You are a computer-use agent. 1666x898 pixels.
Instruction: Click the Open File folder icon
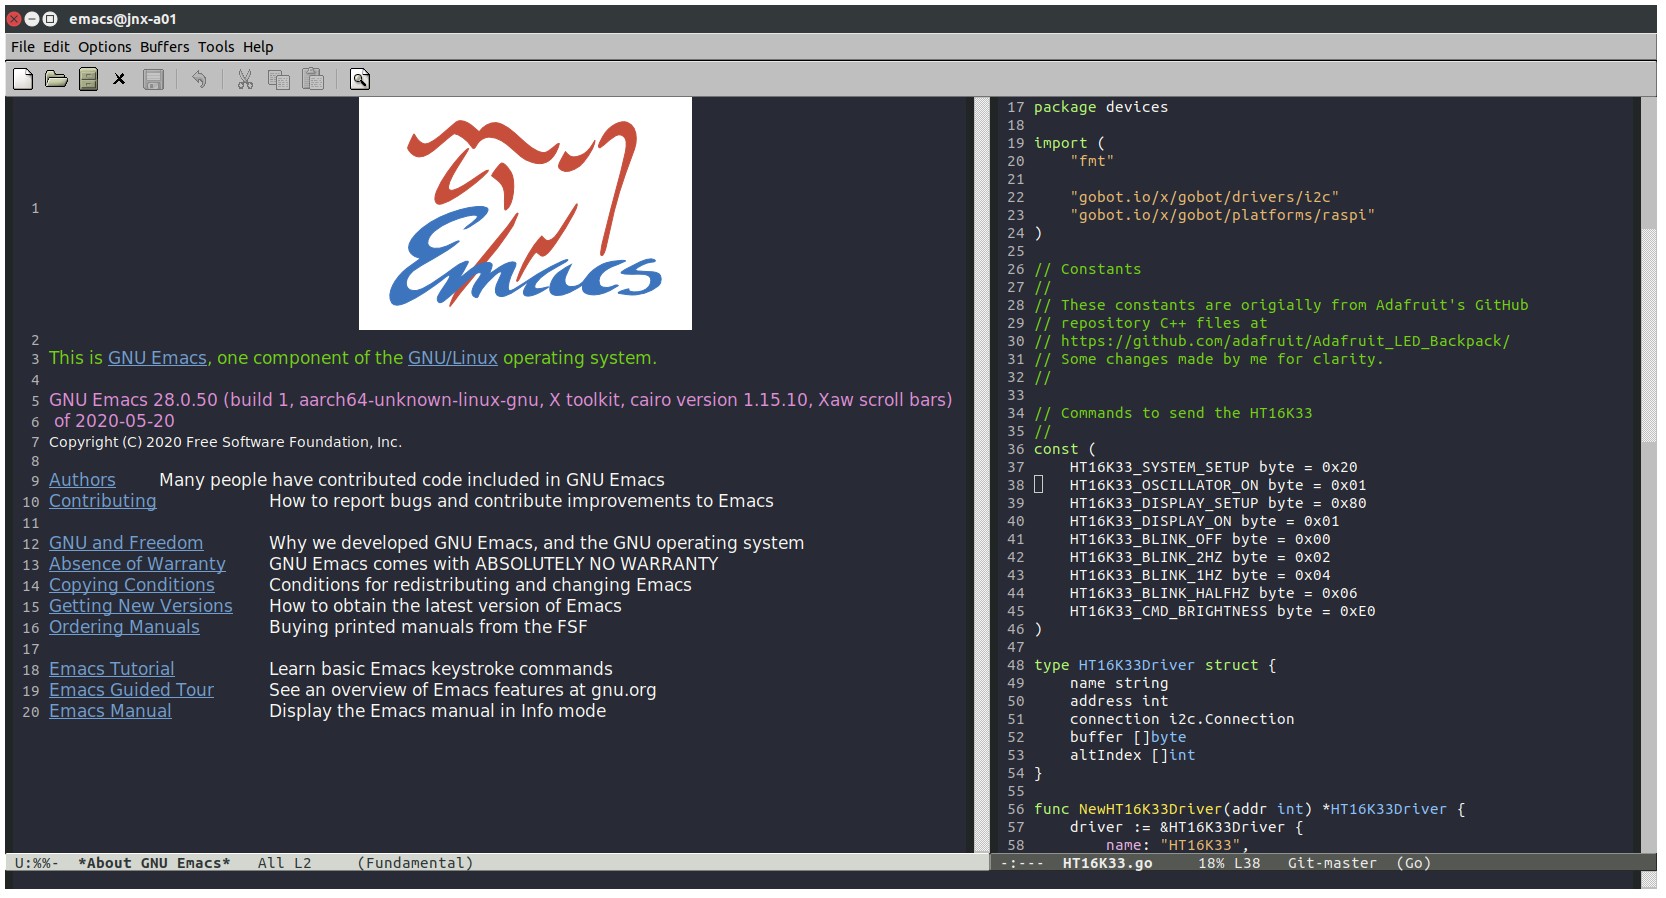click(56, 79)
